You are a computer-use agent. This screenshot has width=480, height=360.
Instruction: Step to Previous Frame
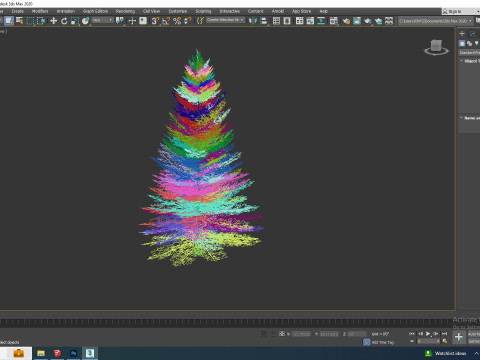point(420,334)
